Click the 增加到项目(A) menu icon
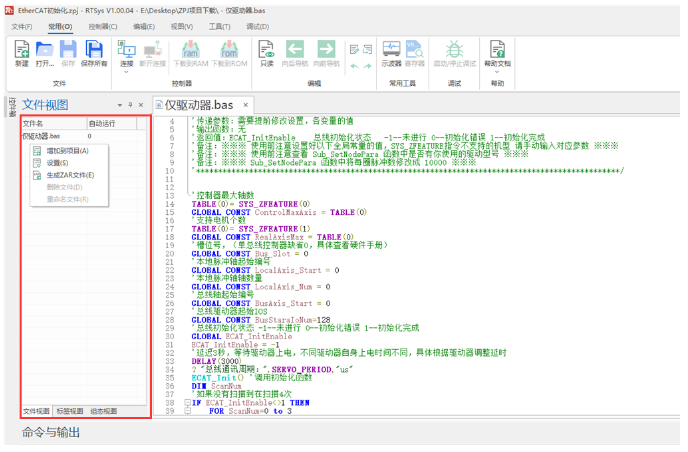 point(37,151)
